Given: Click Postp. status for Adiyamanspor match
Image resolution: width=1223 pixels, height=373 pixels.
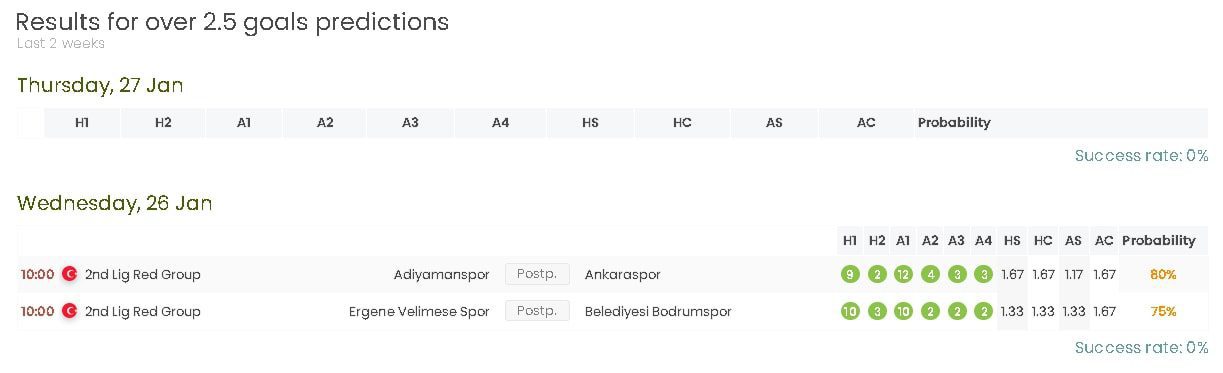Looking at the screenshot, I should coord(537,274).
